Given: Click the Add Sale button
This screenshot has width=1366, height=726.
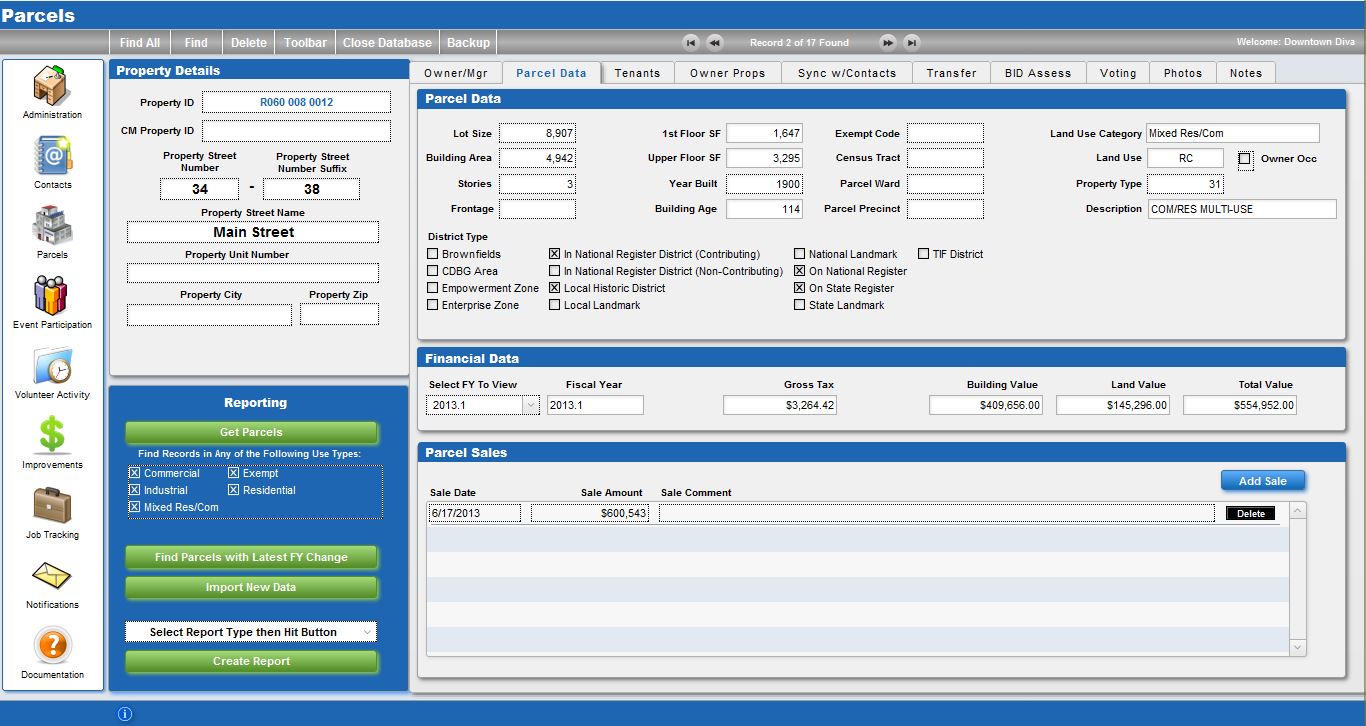Looking at the screenshot, I should coord(1262,481).
